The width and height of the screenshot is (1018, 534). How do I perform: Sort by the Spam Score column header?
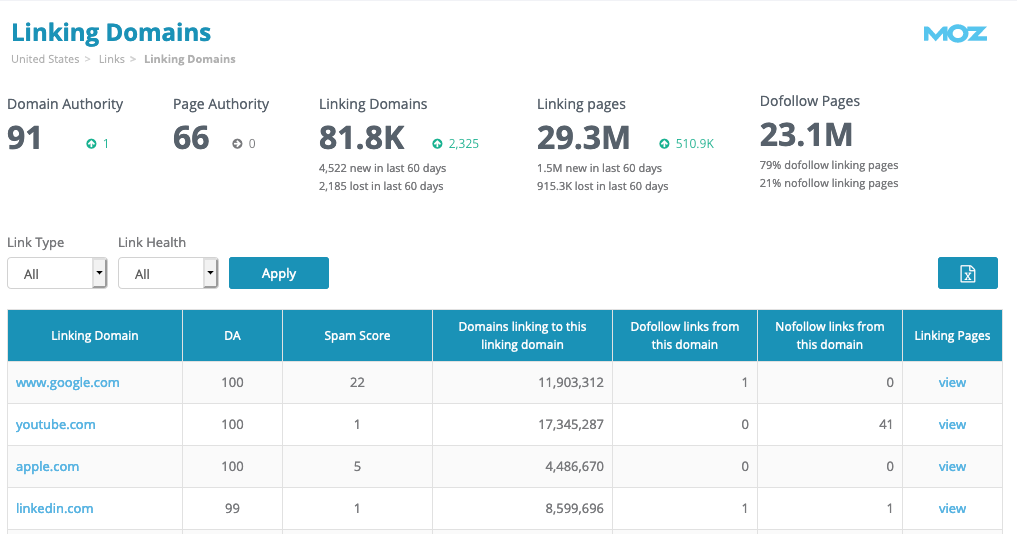point(357,335)
